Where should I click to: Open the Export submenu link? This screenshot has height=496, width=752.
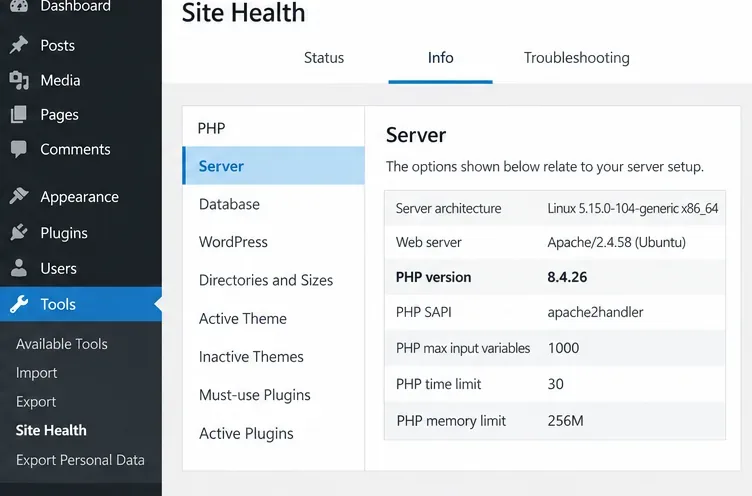[36, 402]
